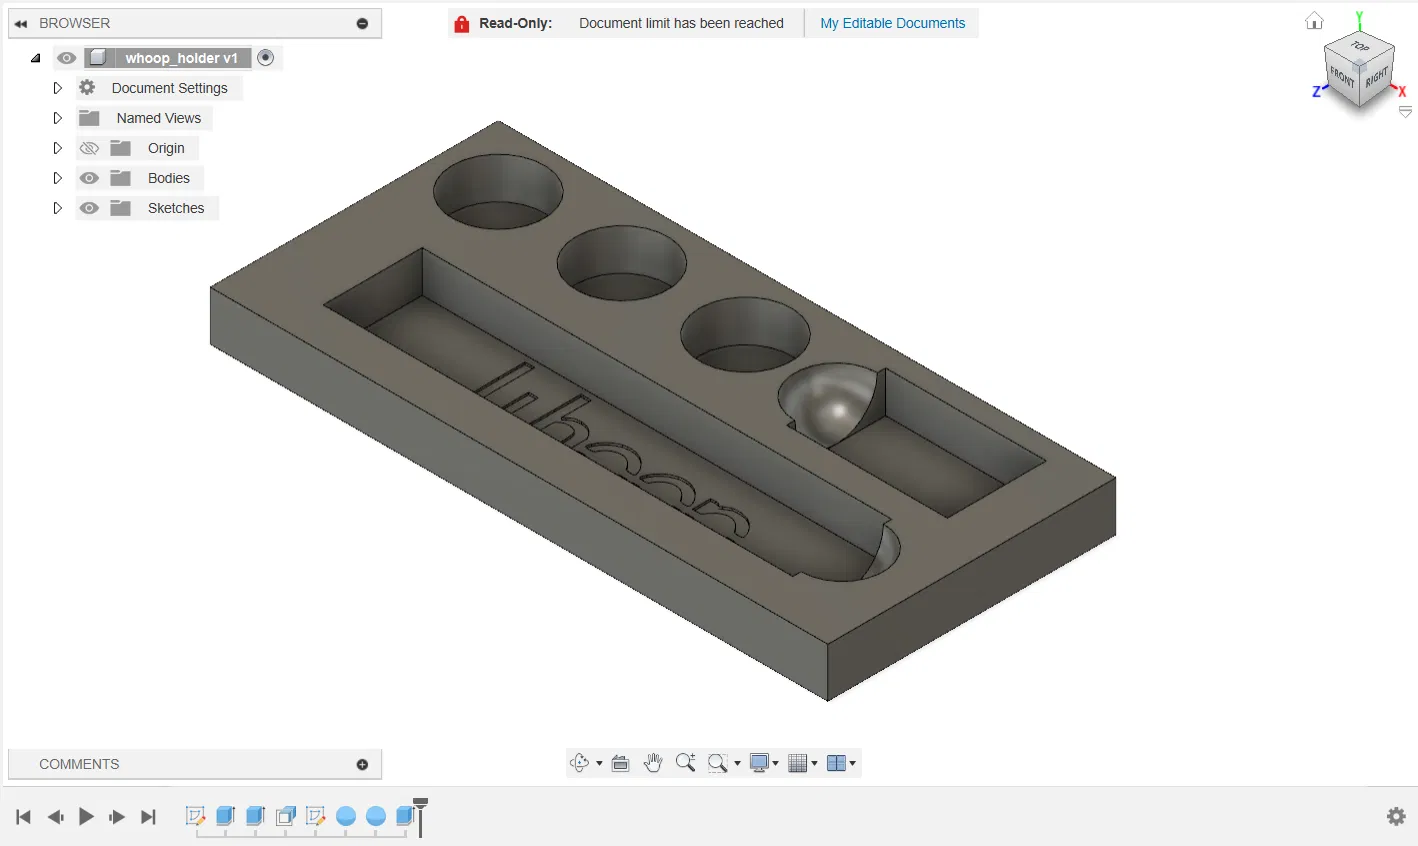This screenshot has height=846, width=1418.
Task: Select Named Views in the browser tree
Action: (159, 118)
